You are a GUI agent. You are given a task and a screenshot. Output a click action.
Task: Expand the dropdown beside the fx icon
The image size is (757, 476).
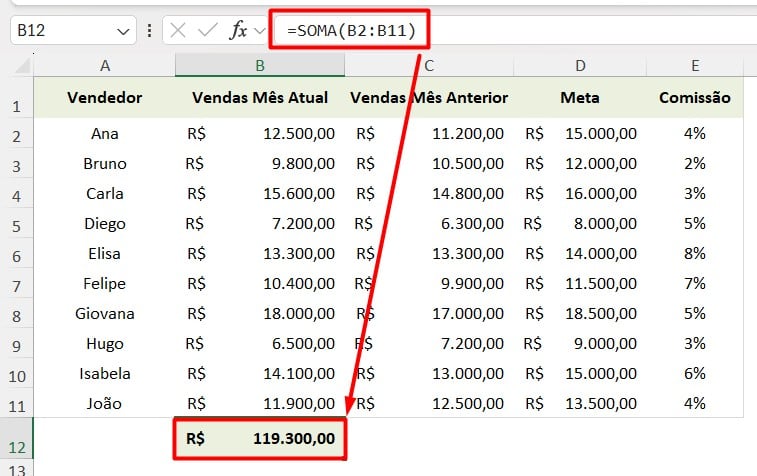[x=260, y=31]
